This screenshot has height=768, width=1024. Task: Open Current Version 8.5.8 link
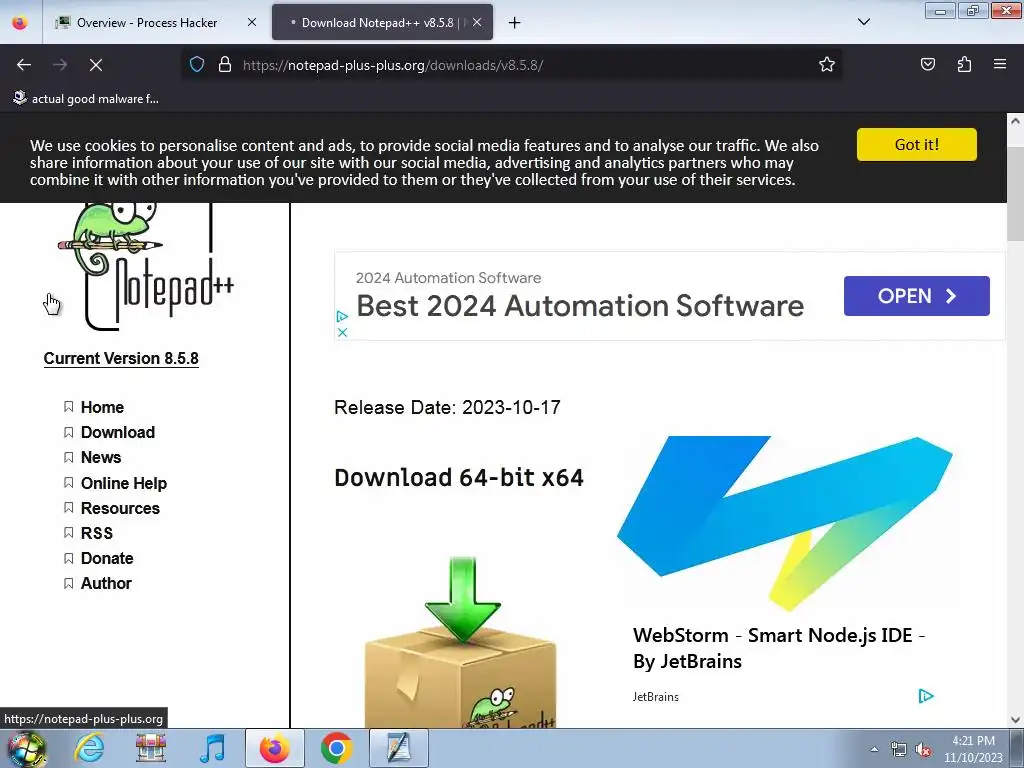point(121,359)
